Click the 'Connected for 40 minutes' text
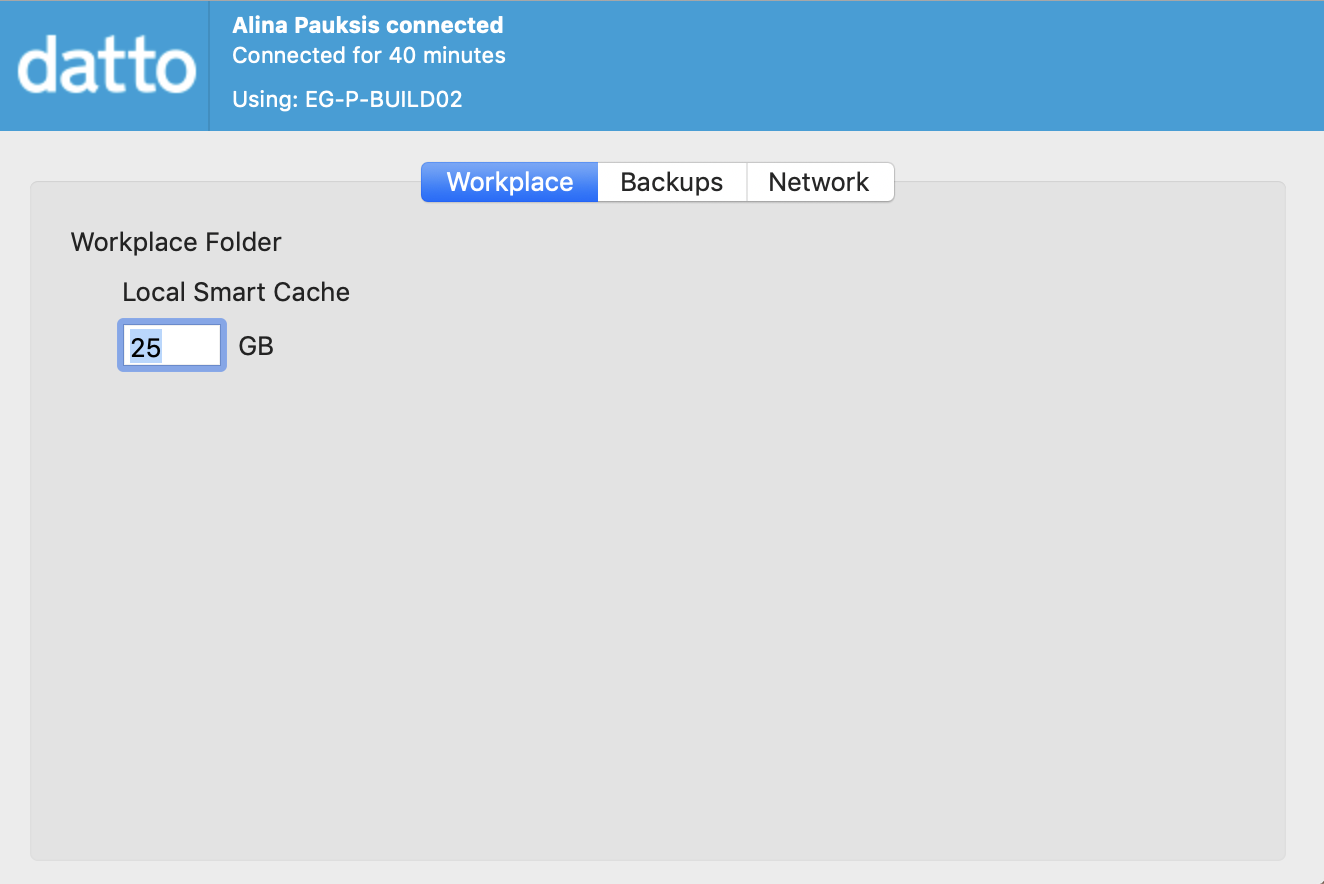The height and width of the screenshot is (884, 1324). [369, 55]
